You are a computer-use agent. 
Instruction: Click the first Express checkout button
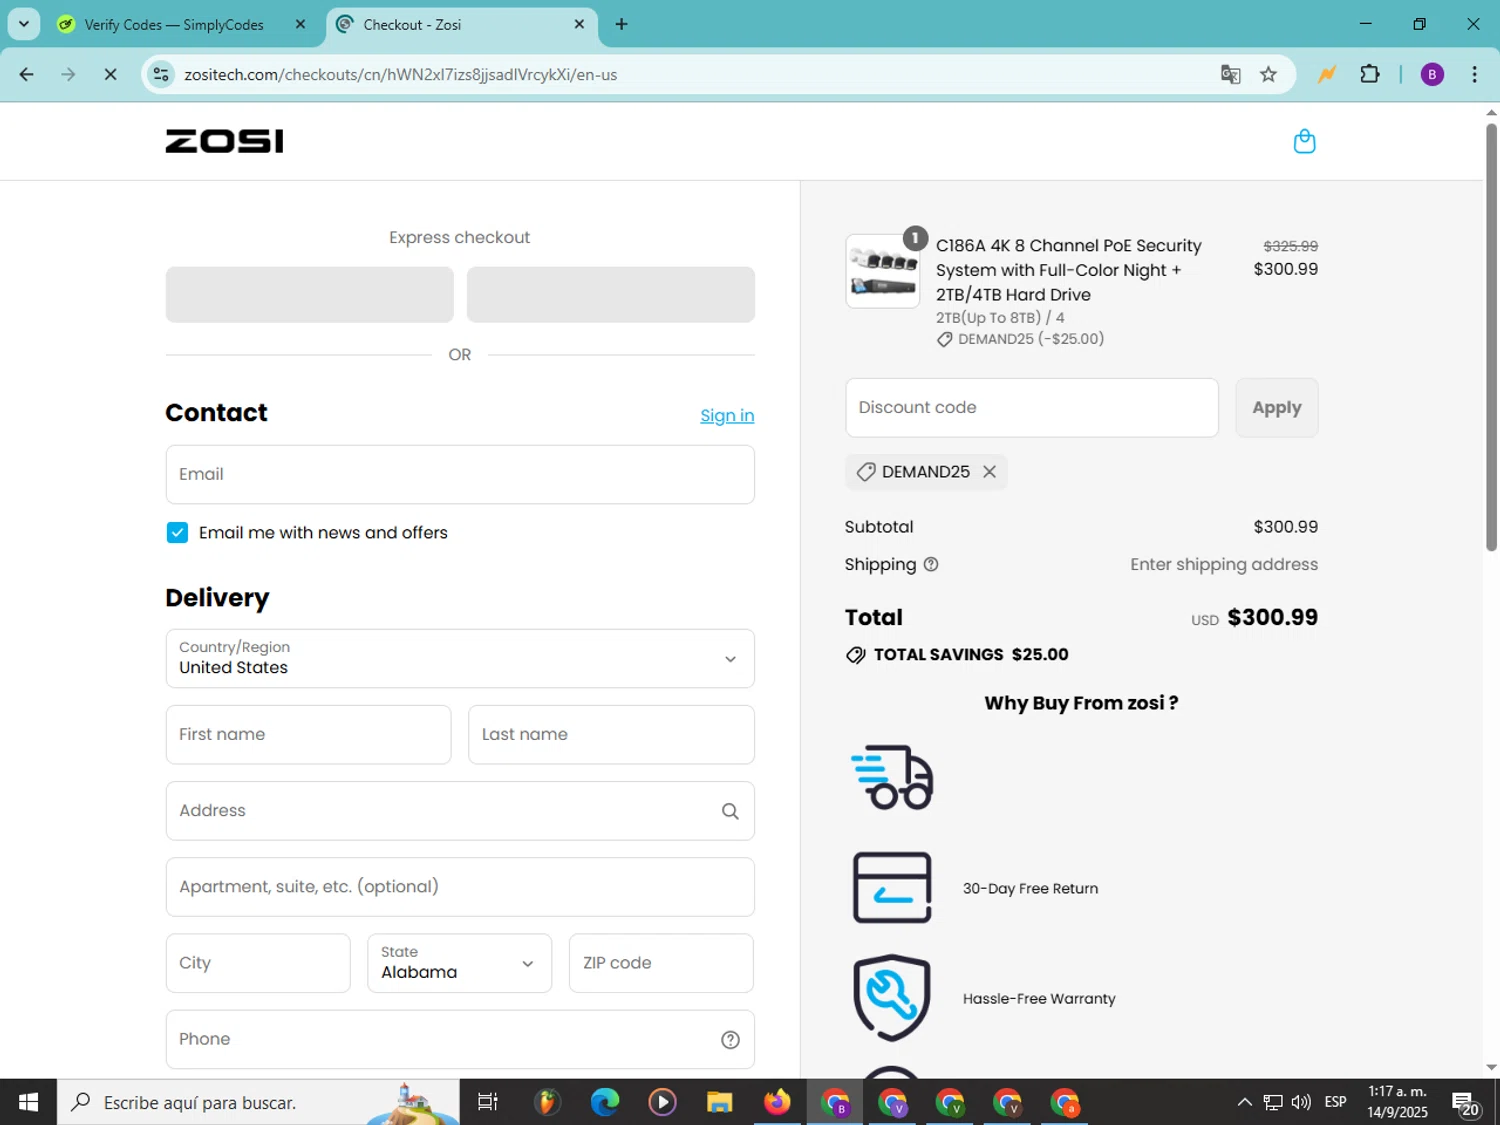click(310, 295)
